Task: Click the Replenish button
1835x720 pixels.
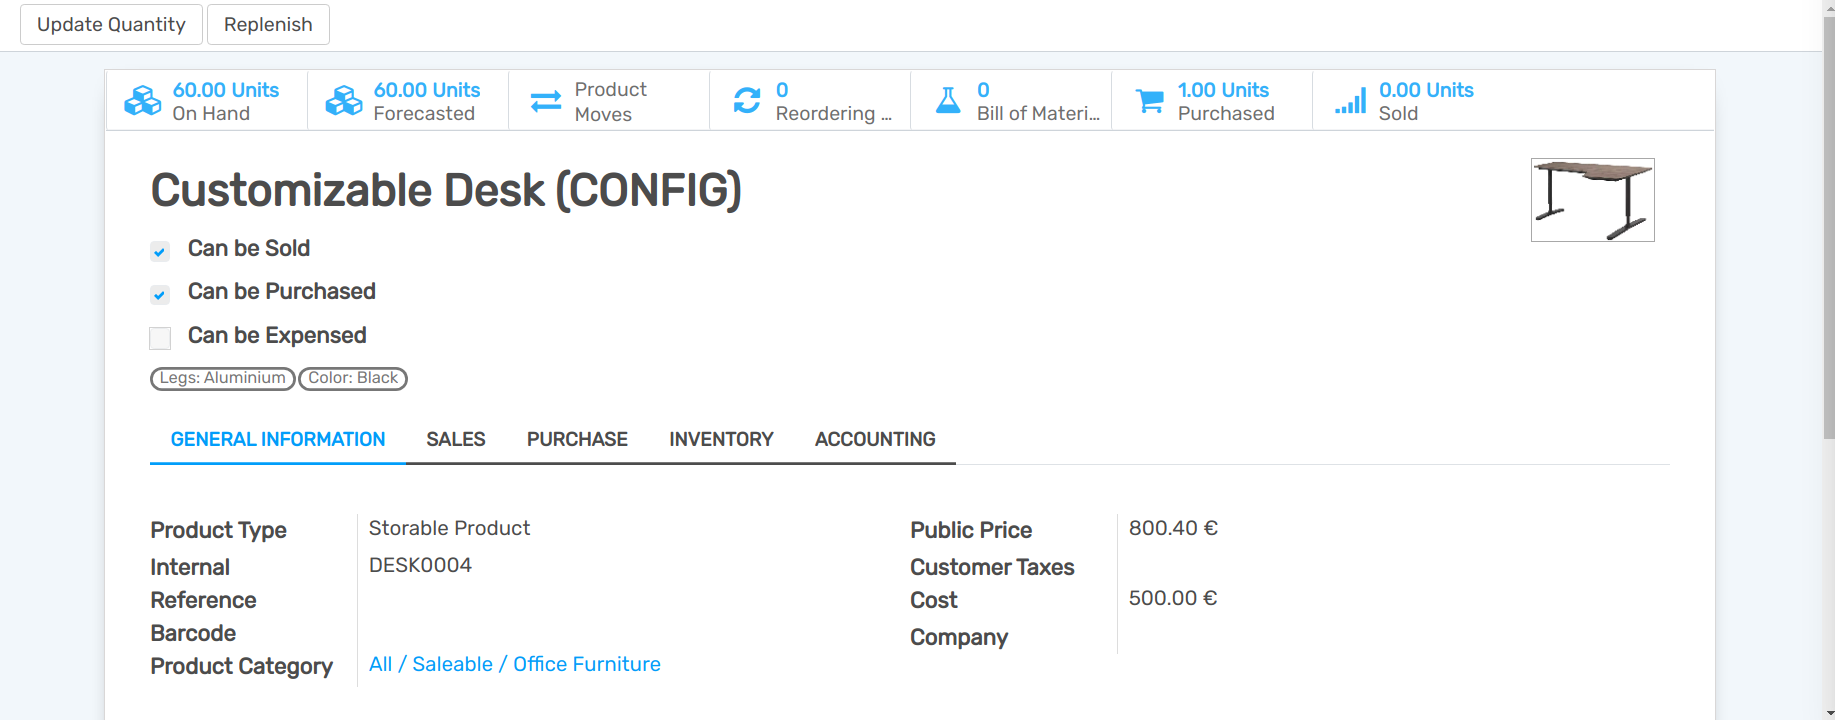Action: click(268, 24)
